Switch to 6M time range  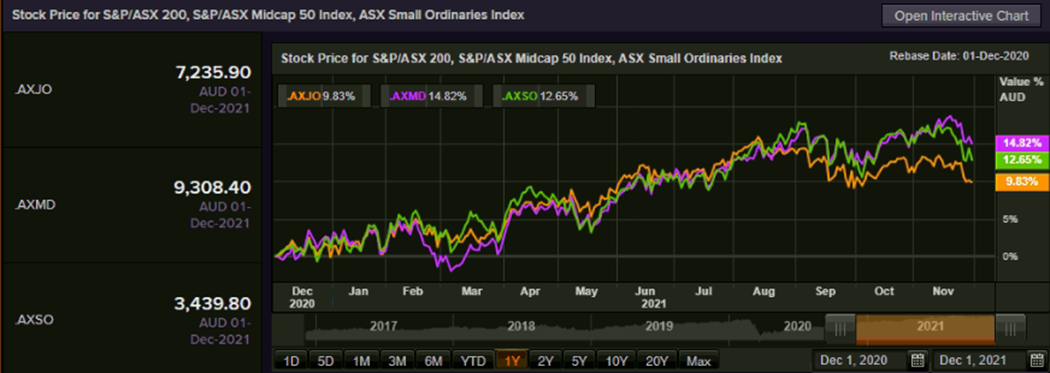pyautogui.click(x=433, y=361)
